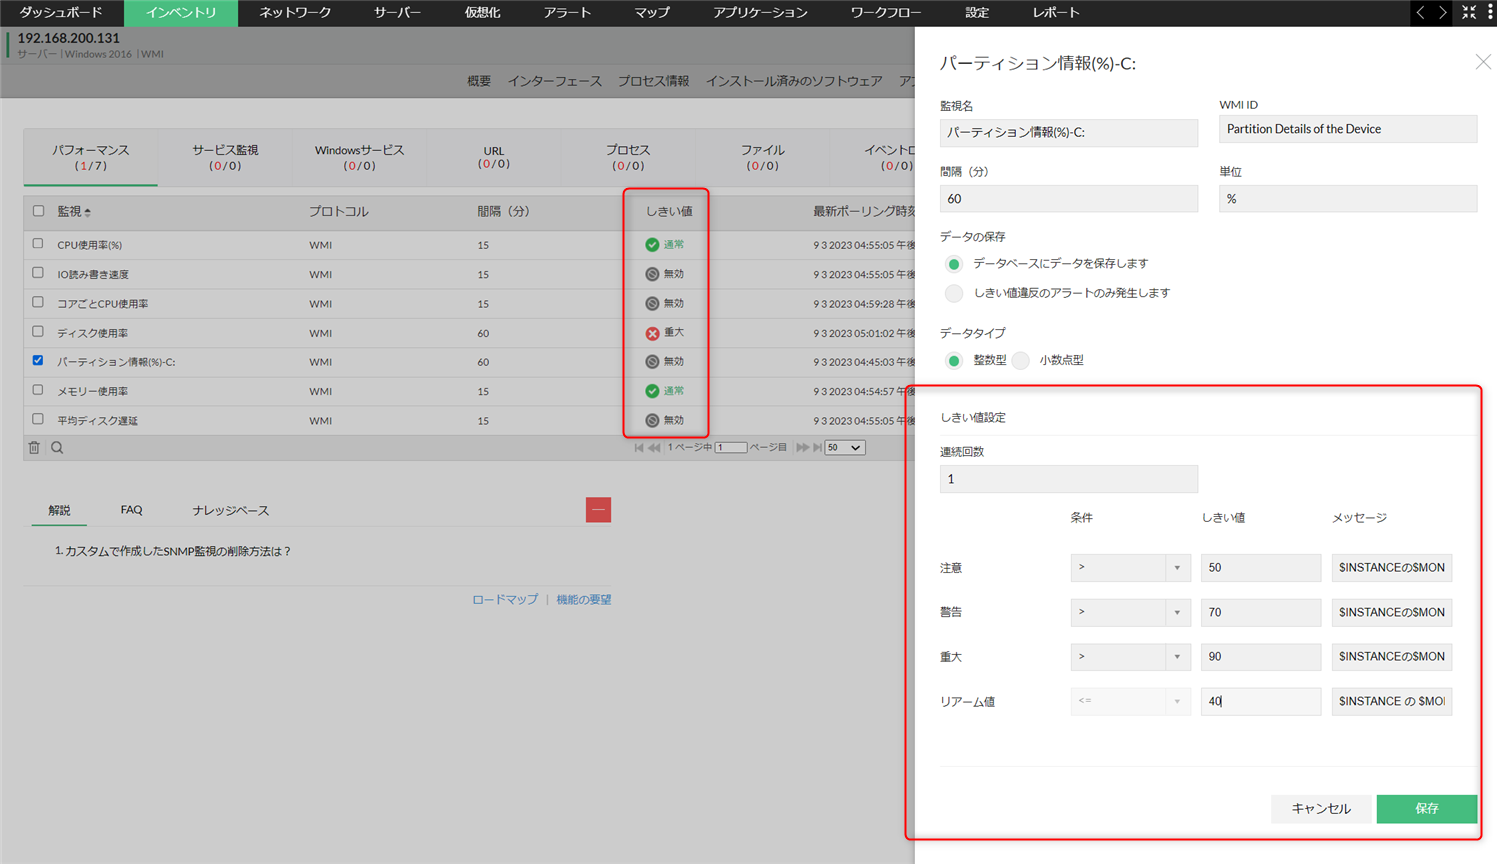
Task: Click the 無効 status icon for コアごとCPU使用率
Action: point(652,303)
